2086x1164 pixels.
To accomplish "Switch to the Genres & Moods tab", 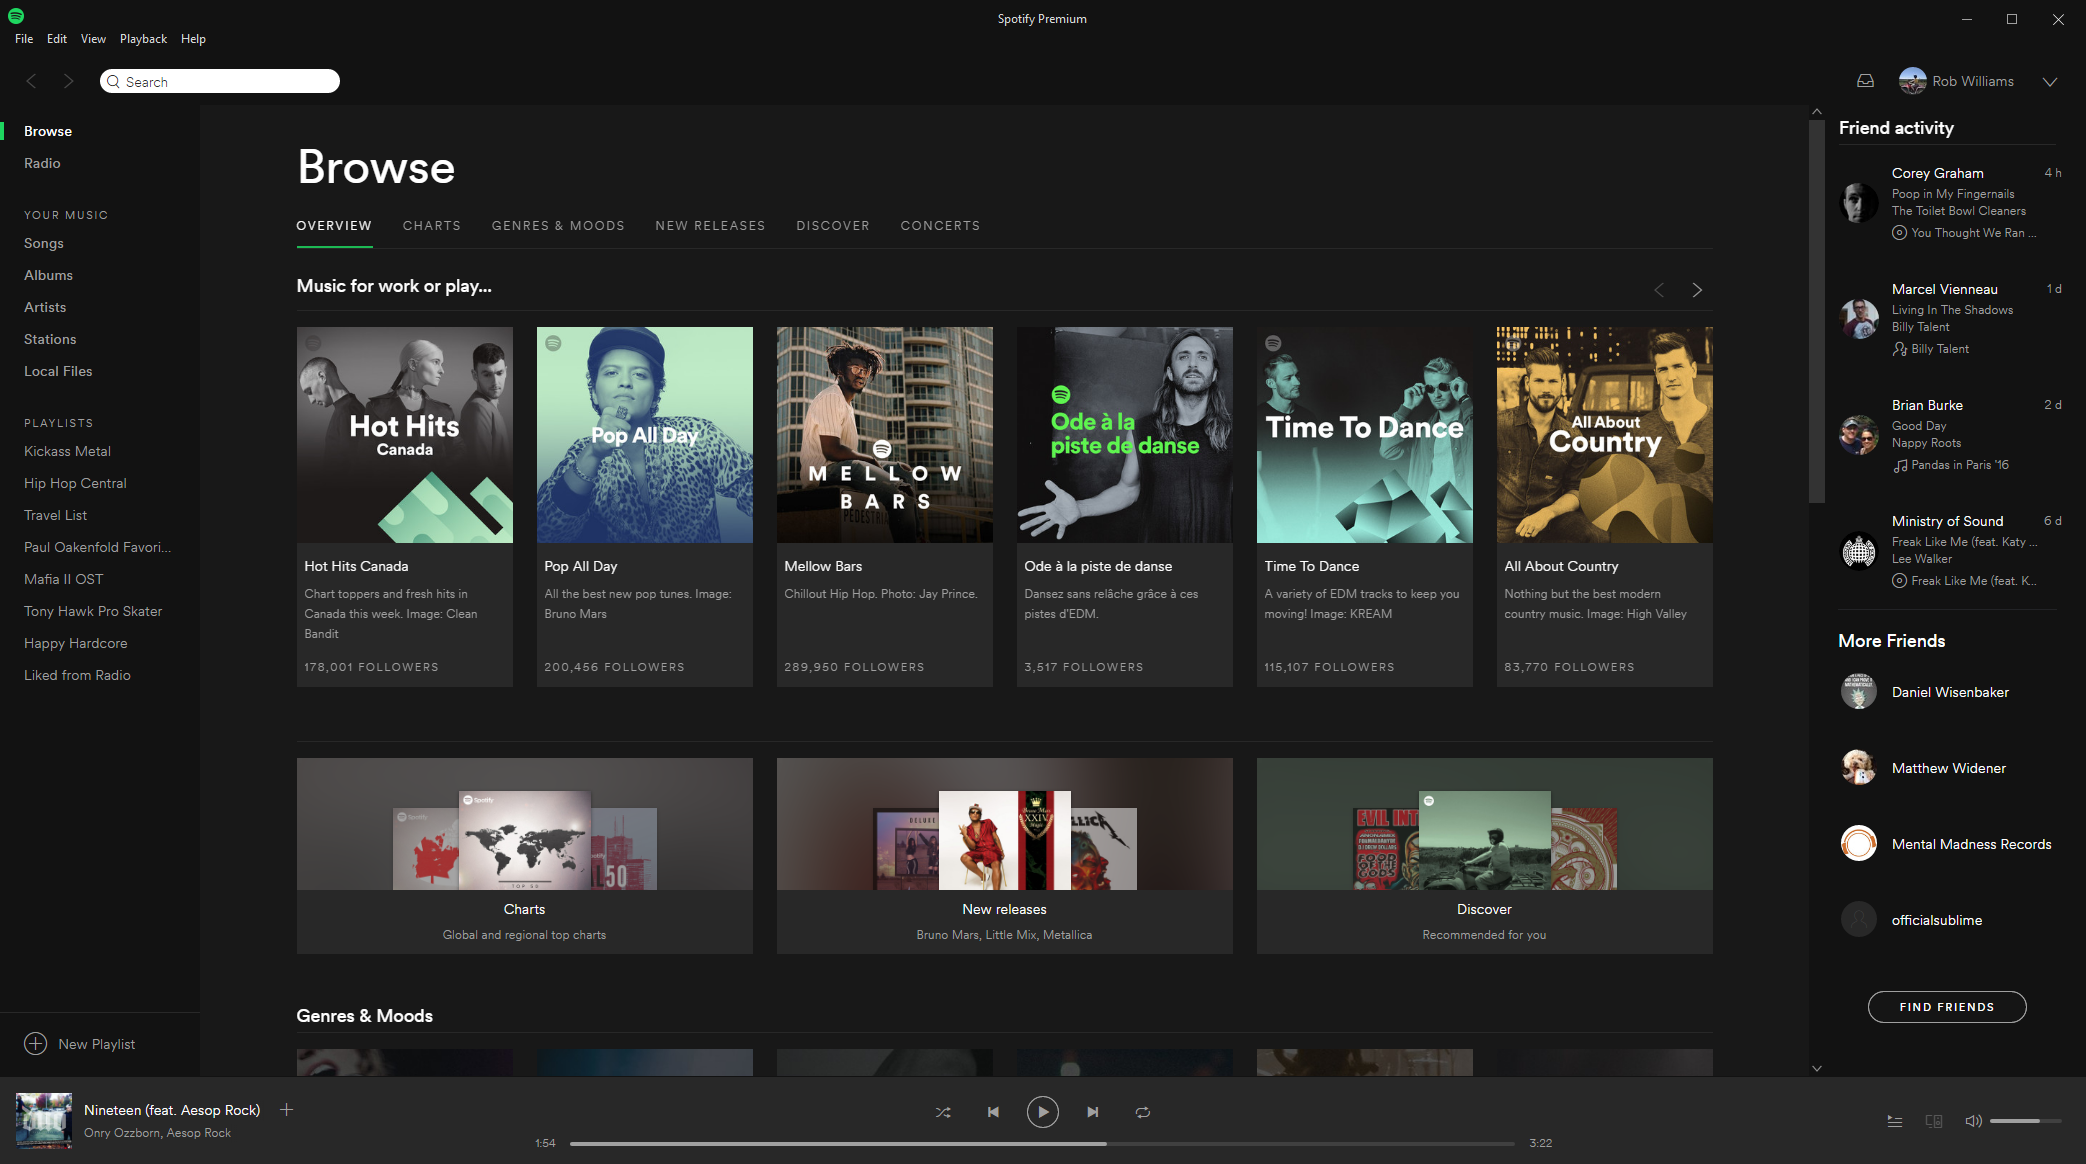I will tap(558, 226).
